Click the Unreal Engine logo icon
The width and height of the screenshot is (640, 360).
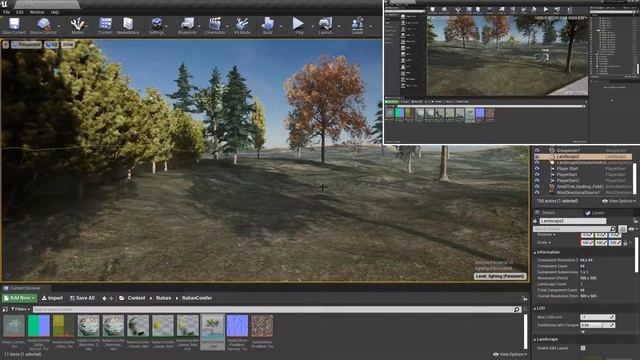(4, 4)
